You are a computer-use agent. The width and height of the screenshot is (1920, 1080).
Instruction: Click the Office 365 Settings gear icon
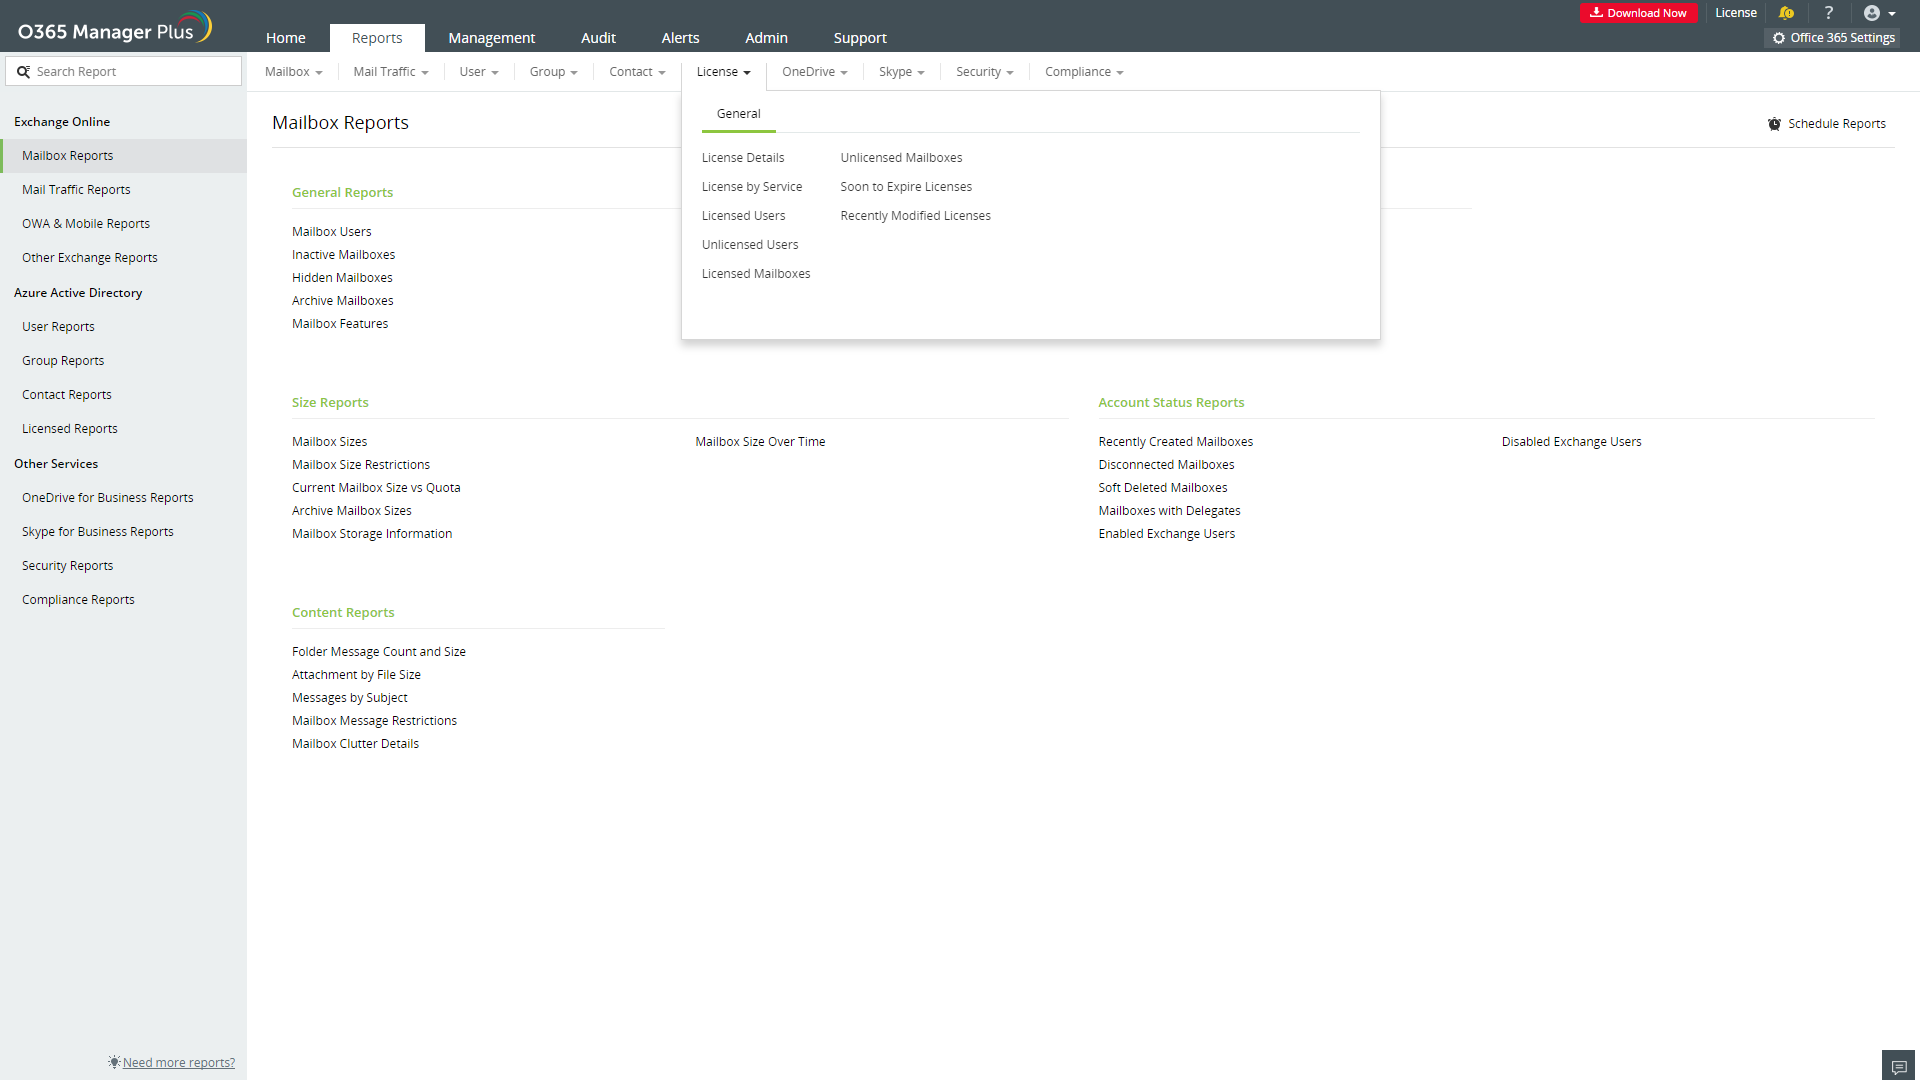pos(1779,38)
